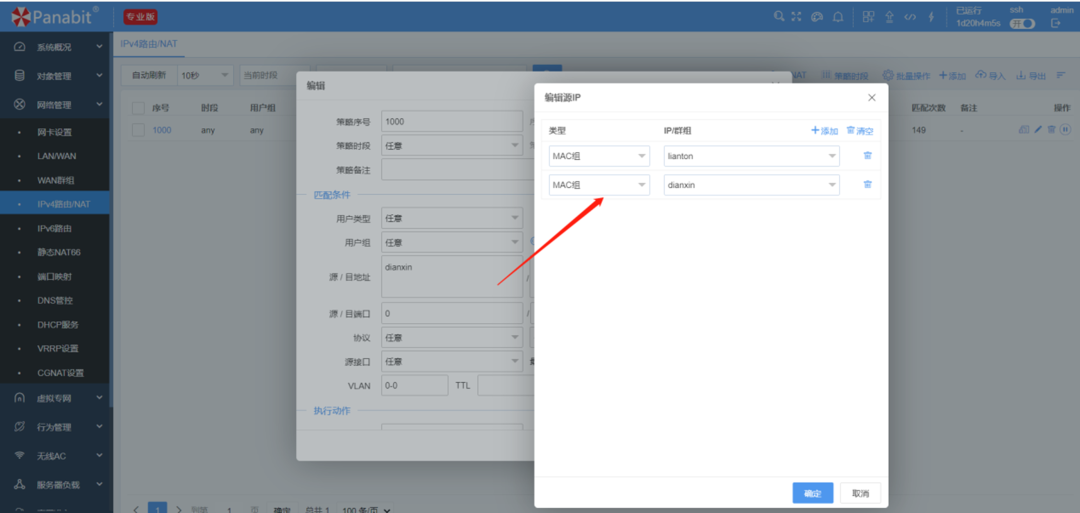Click the 策略时段 toolbar item
1080x513 pixels.
[x=845, y=75]
